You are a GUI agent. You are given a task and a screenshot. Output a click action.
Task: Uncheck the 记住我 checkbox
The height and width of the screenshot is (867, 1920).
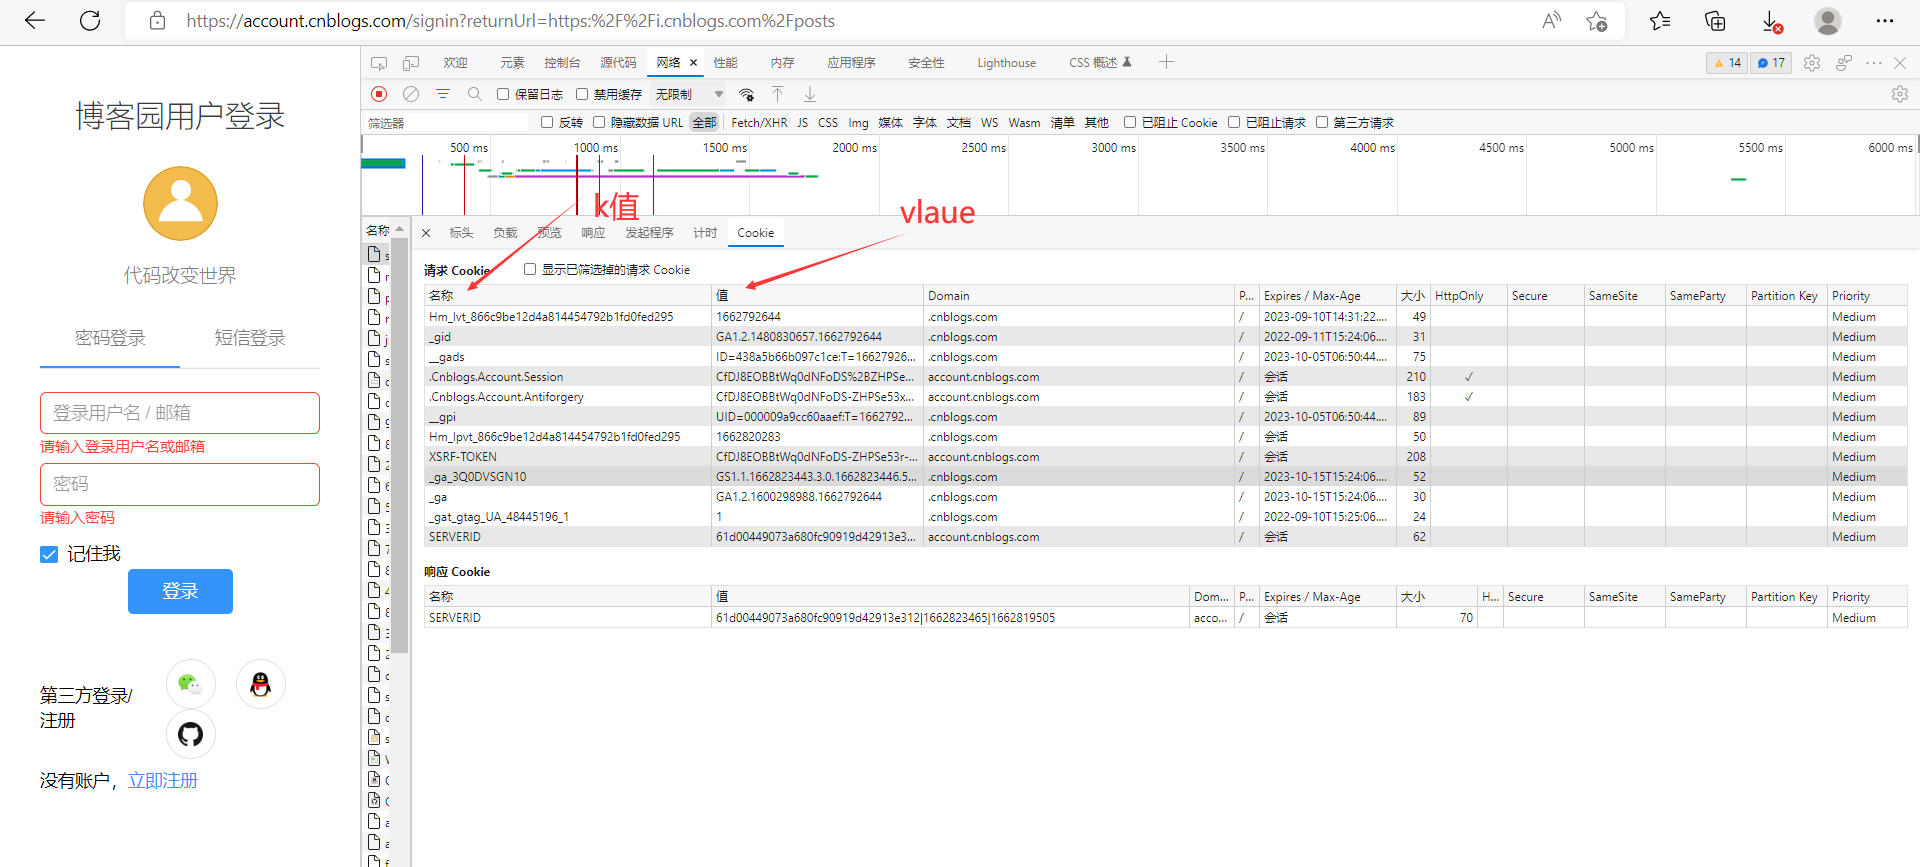(x=49, y=554)
